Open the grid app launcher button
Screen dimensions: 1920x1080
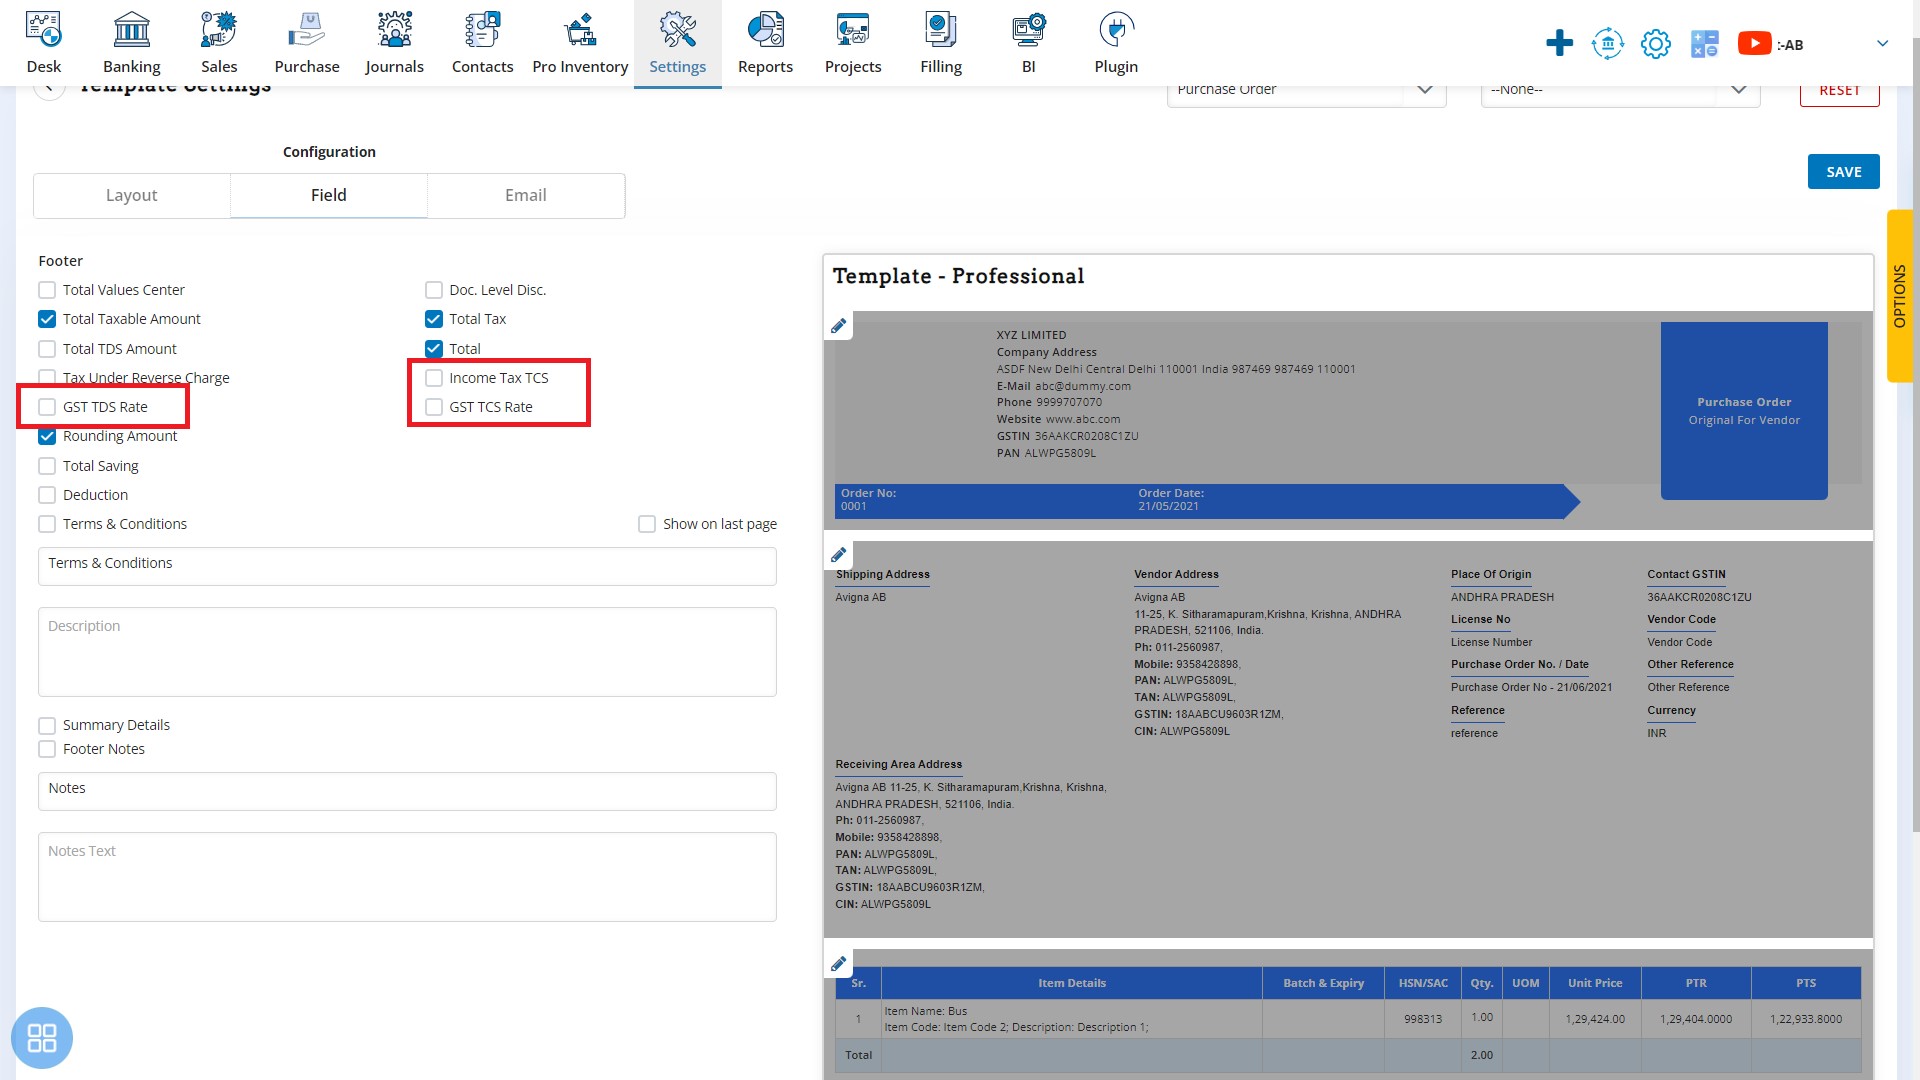tap(42, 1037)
